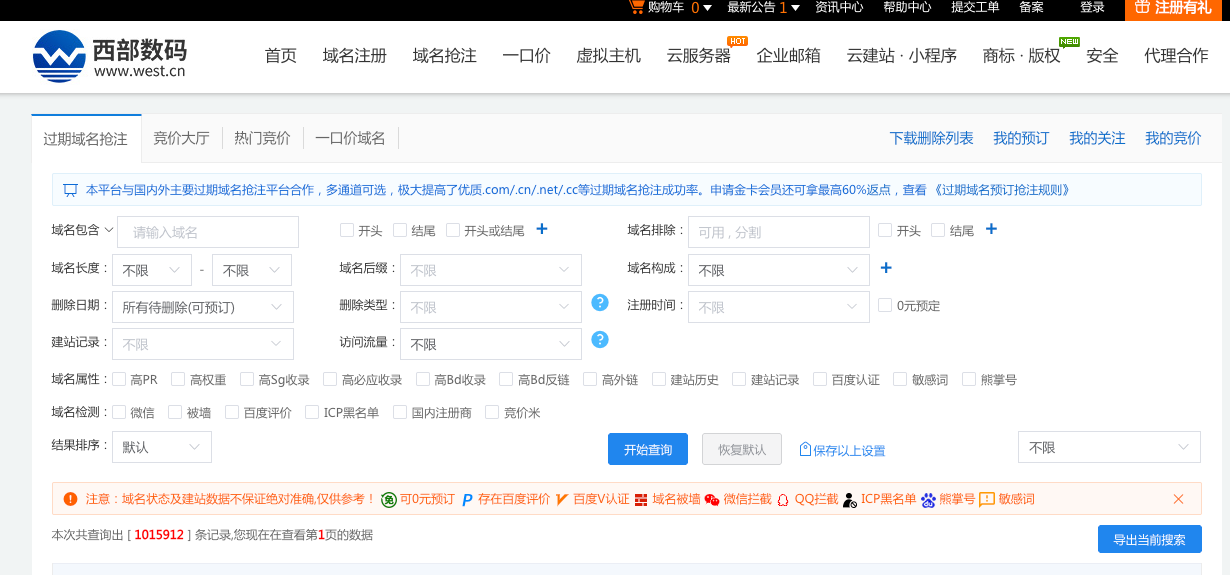This screenshot has height=575, width=1230.
Task: Click the announcement icon in blue info bar
Action: (x=70, y=190)
